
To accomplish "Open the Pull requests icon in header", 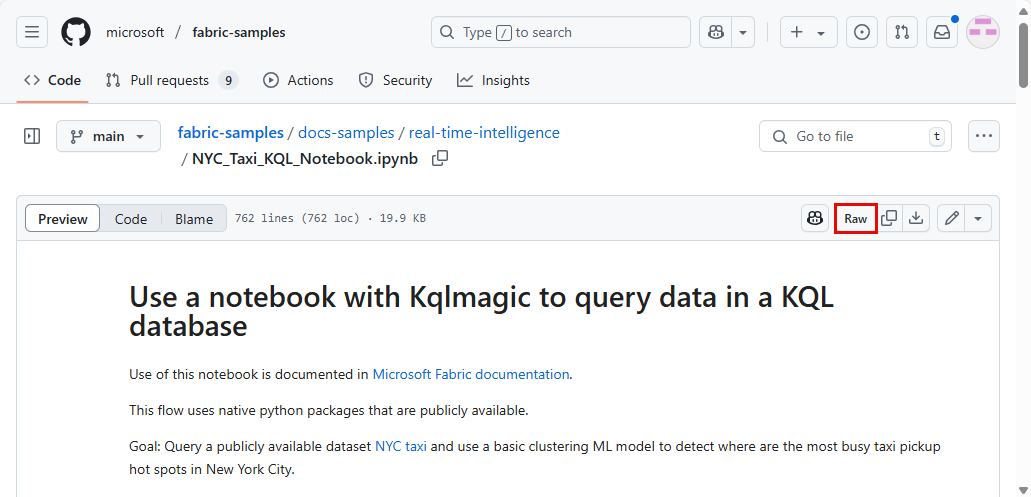I will (x=902, y=32).
